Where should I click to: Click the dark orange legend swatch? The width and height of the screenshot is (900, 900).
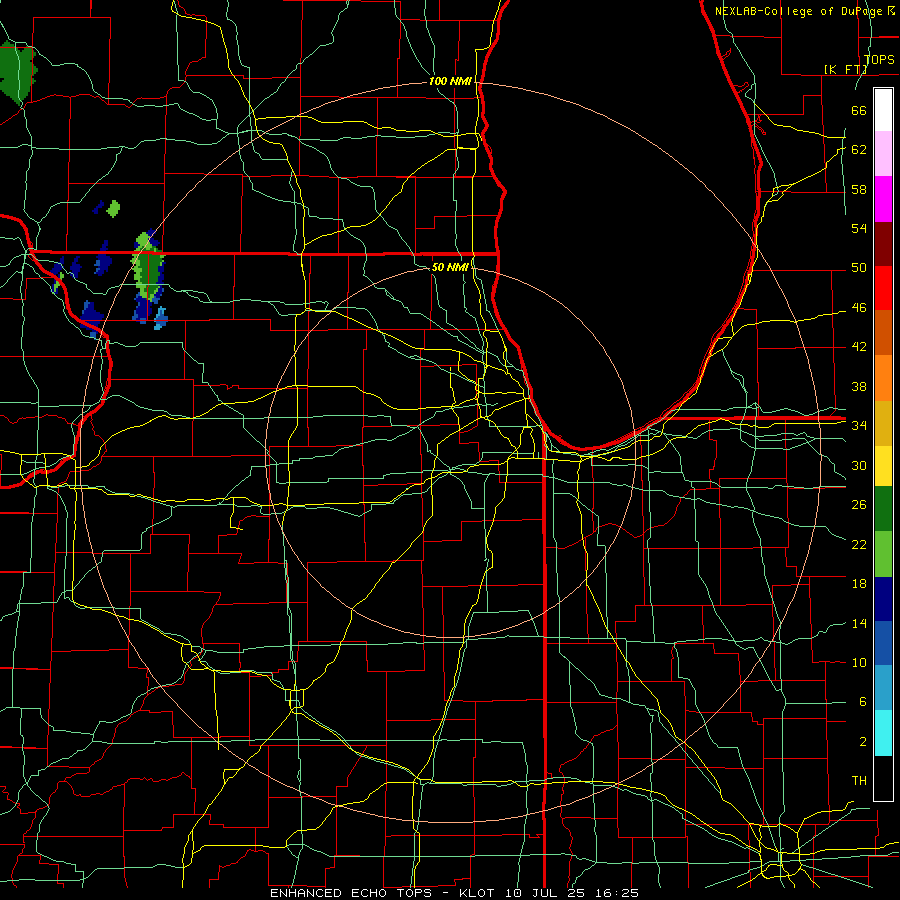(883, 332)
